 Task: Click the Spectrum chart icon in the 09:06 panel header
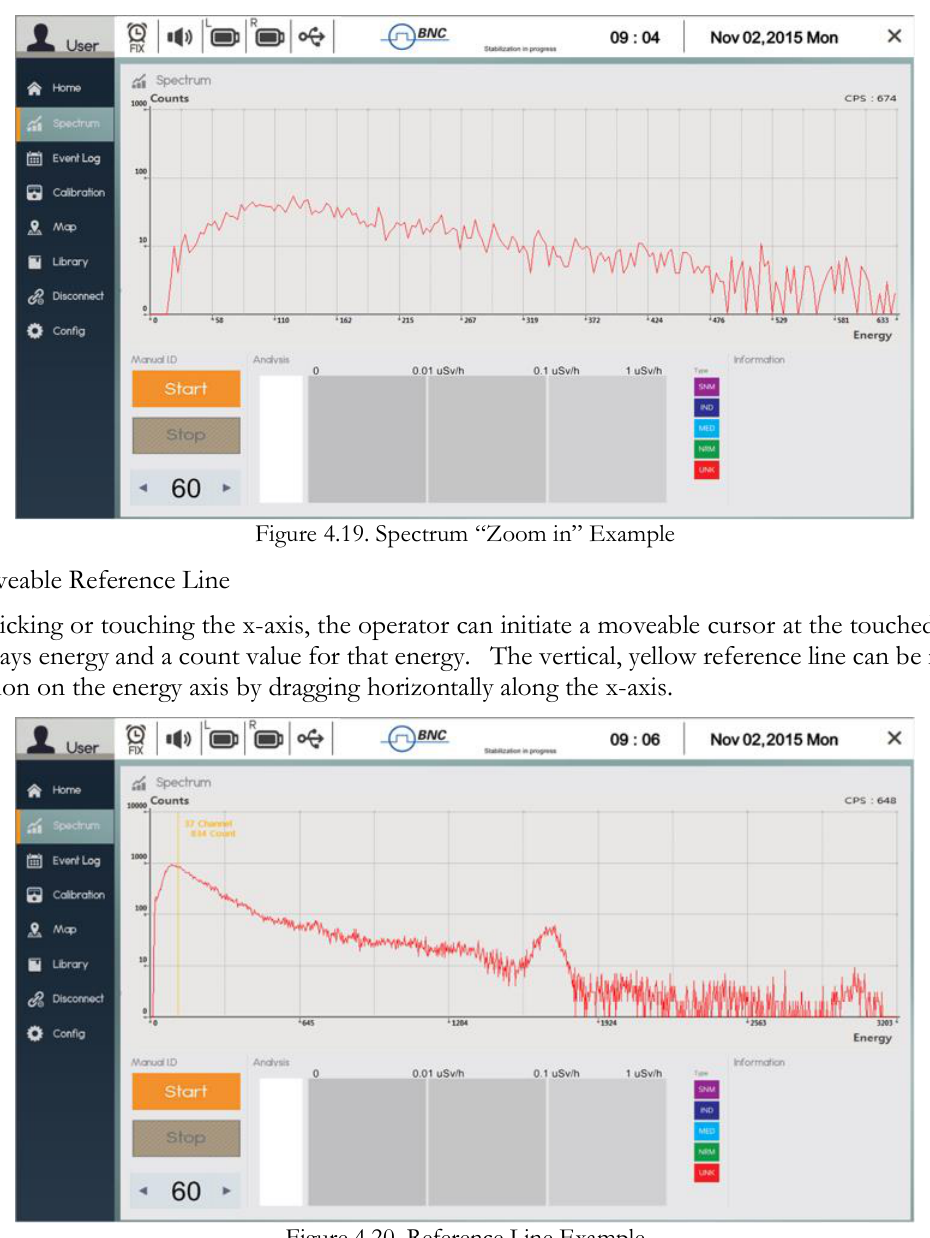[x=139, y=782]
